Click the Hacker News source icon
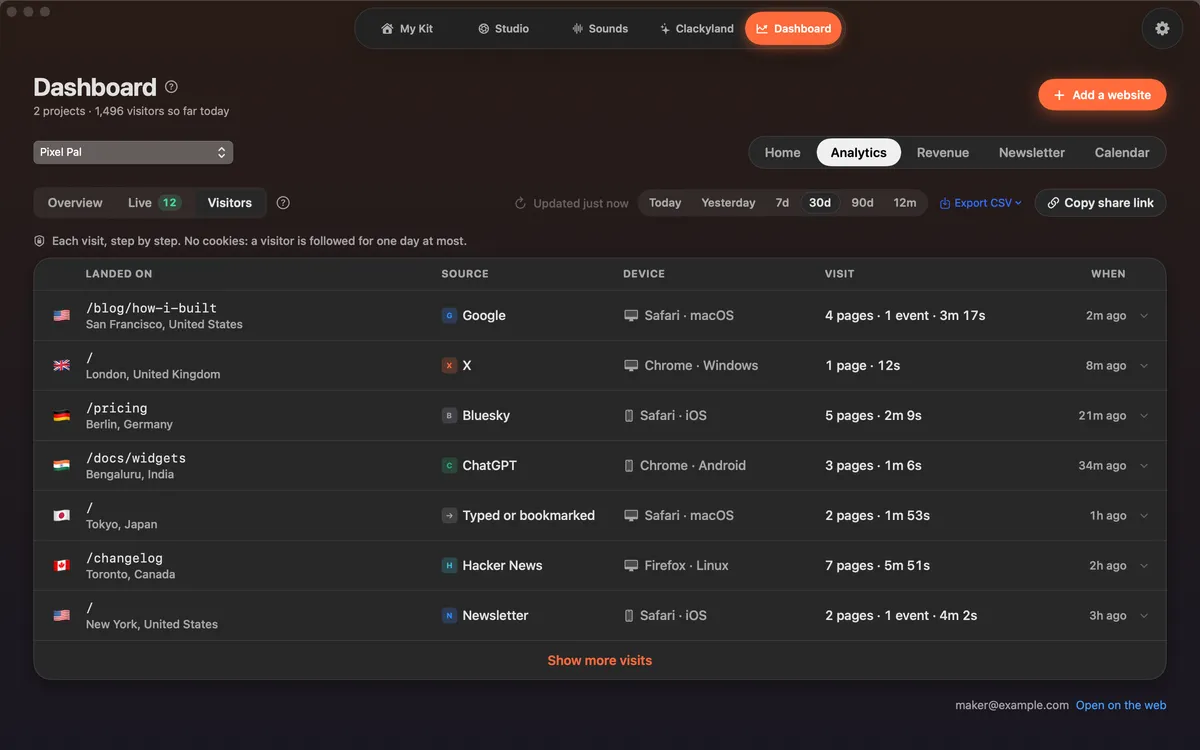Image resolution: width=1200 pixels, height=750 pixels. (449, 566)
